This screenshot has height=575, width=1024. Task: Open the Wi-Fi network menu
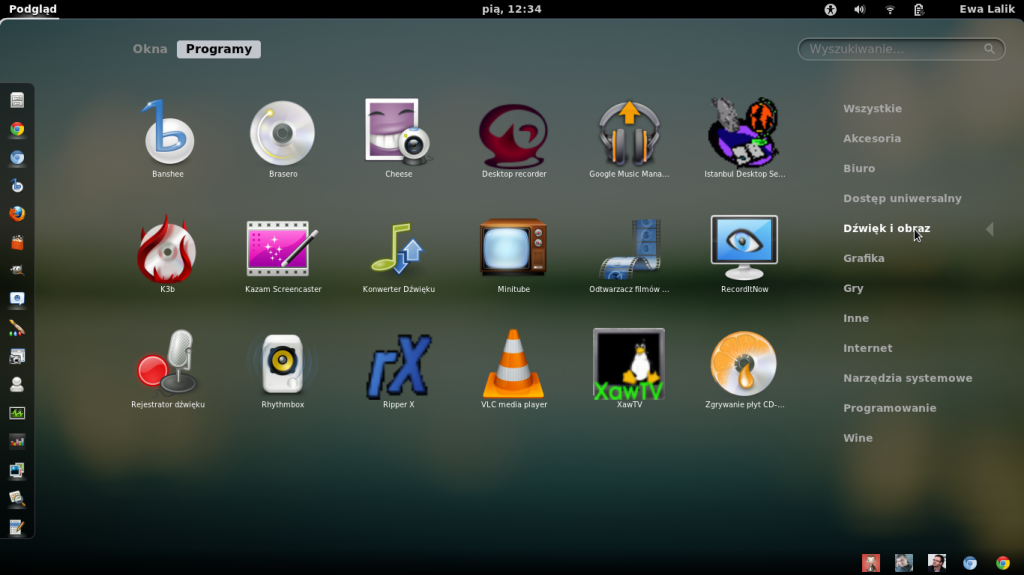tap(889, 9)
